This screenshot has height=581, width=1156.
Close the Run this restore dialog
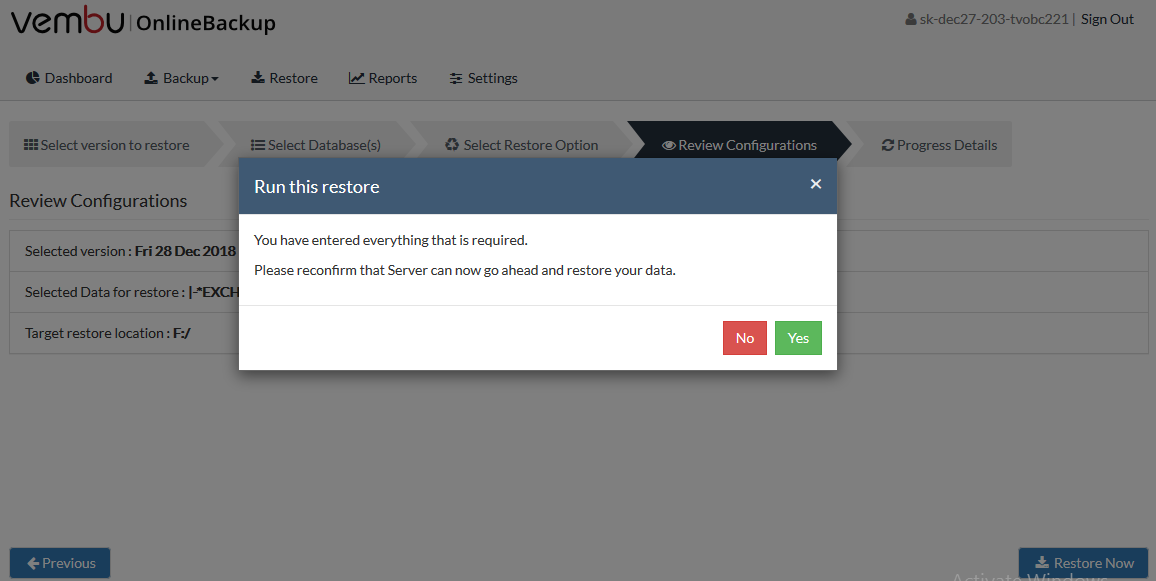pos(815,184)
